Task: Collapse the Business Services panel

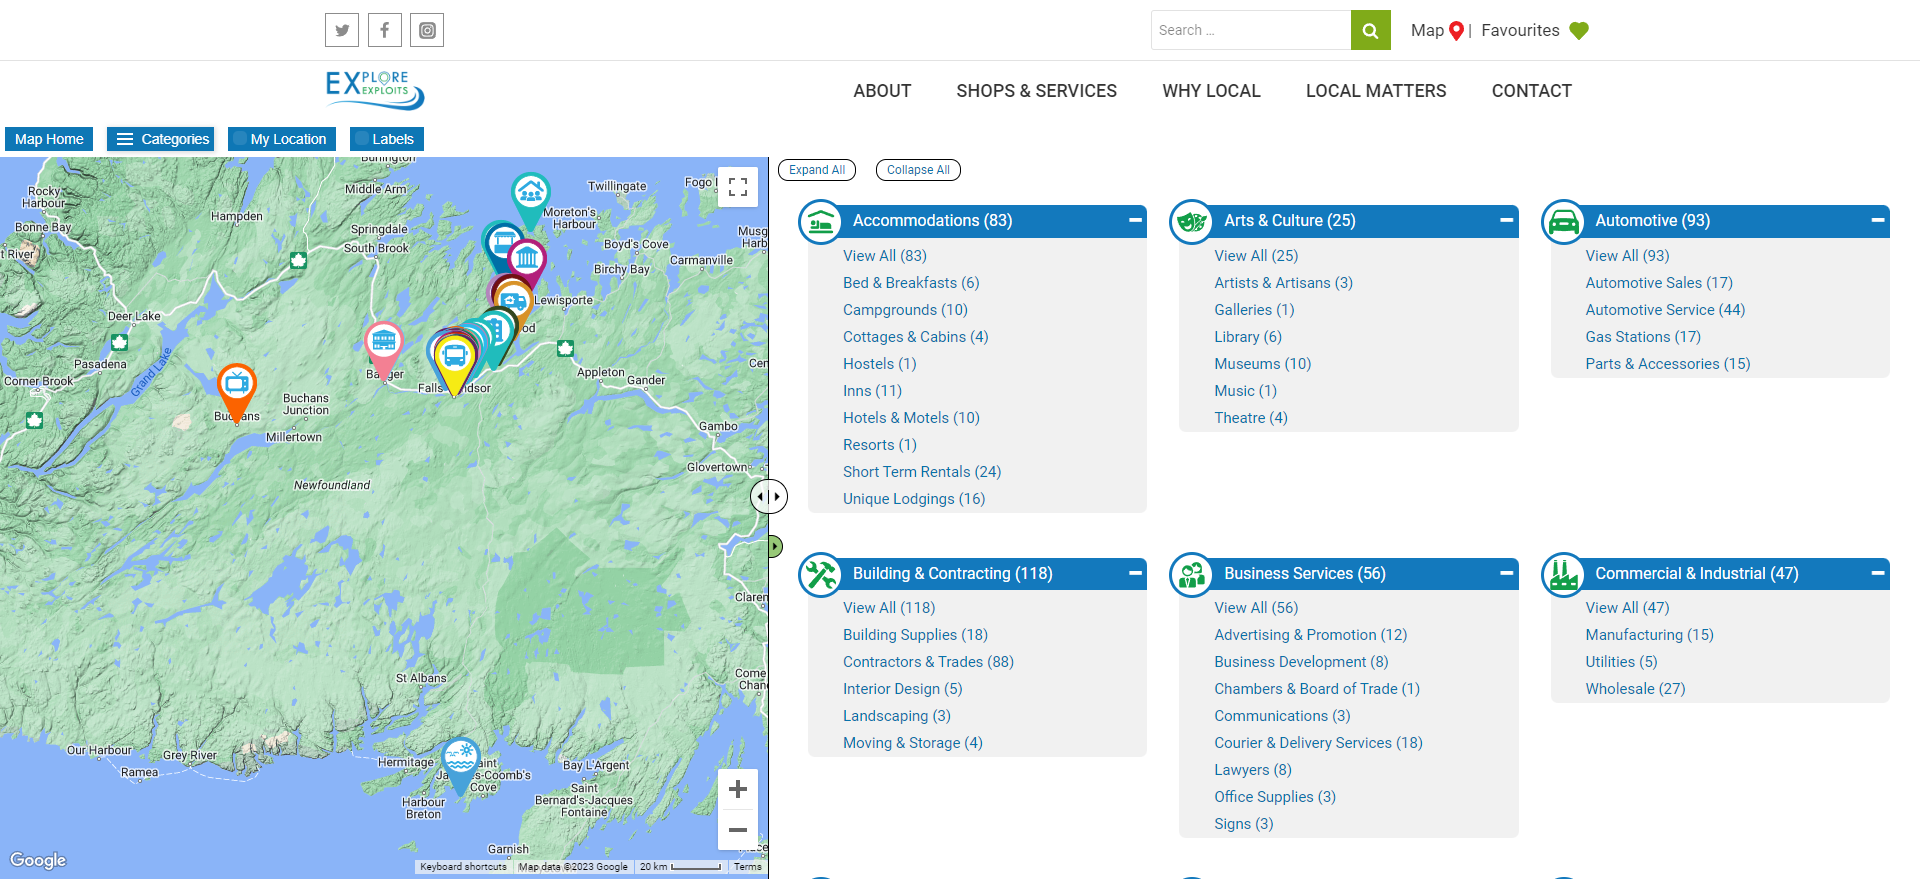Action: (1506, 573)
